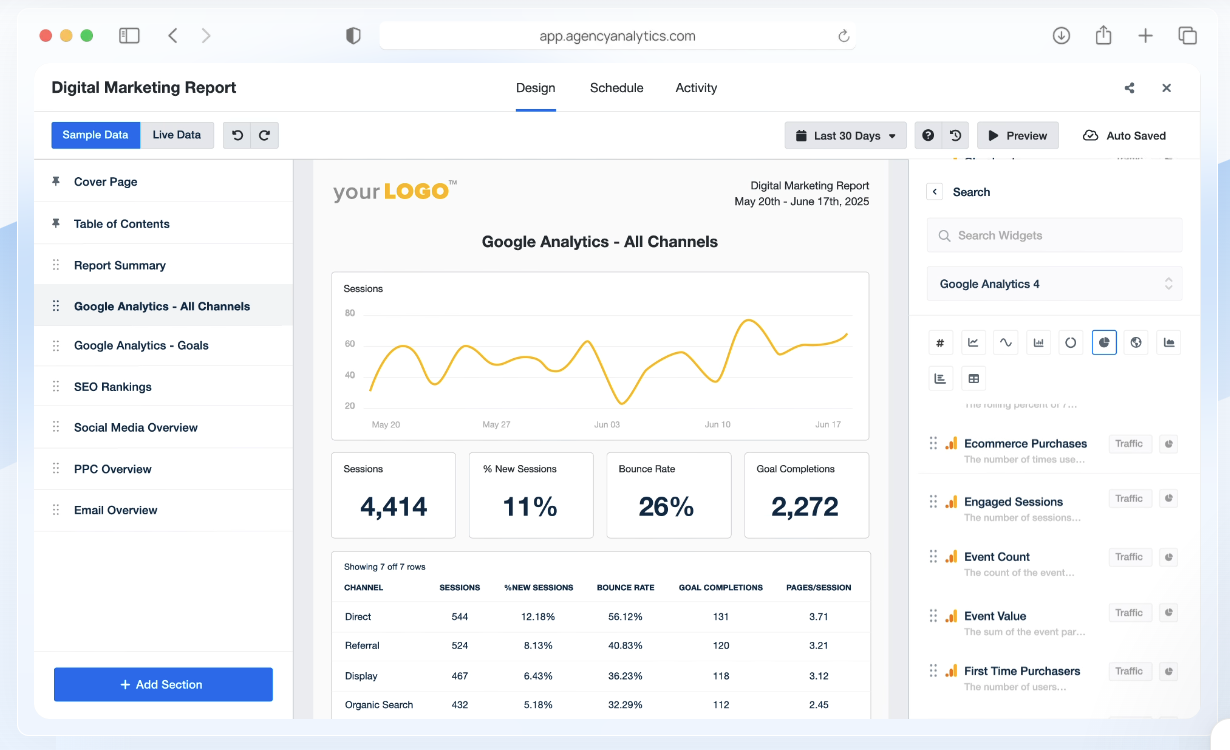Image resolution: width=1230 pixels, height=750 pixels.
Task: Select the gauge widget icon
Action: [1071, 342]
